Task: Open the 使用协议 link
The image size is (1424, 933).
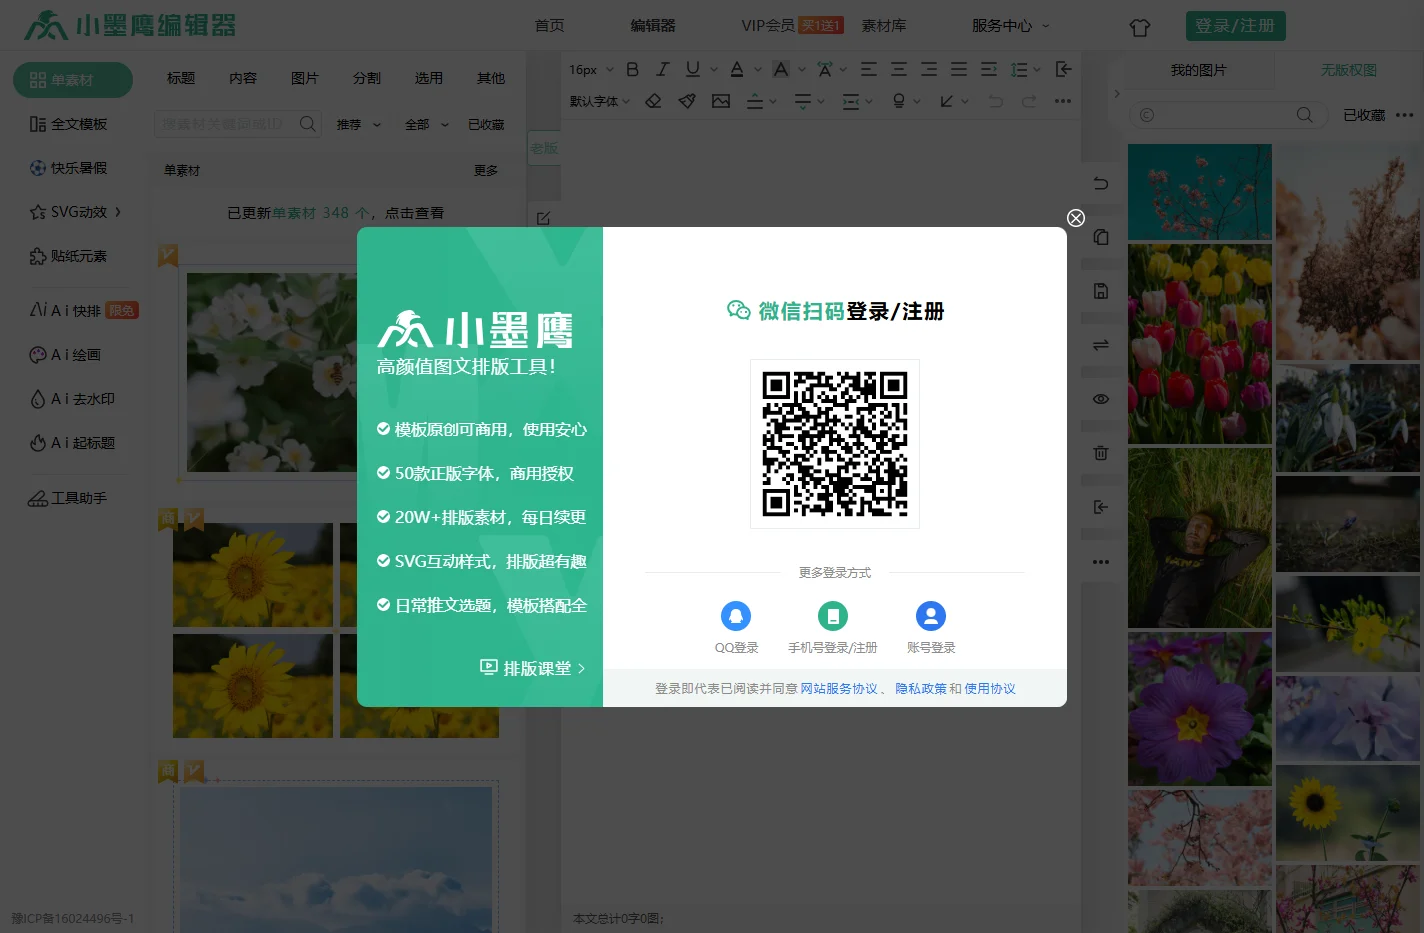Action: tap(990, 689)
